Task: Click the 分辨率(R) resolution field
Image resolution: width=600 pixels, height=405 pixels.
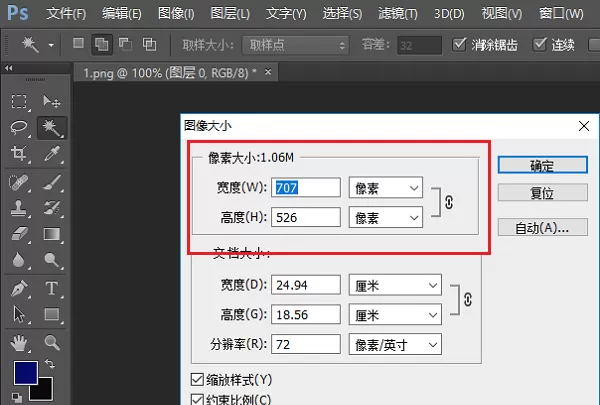Action: coord(306,345)
